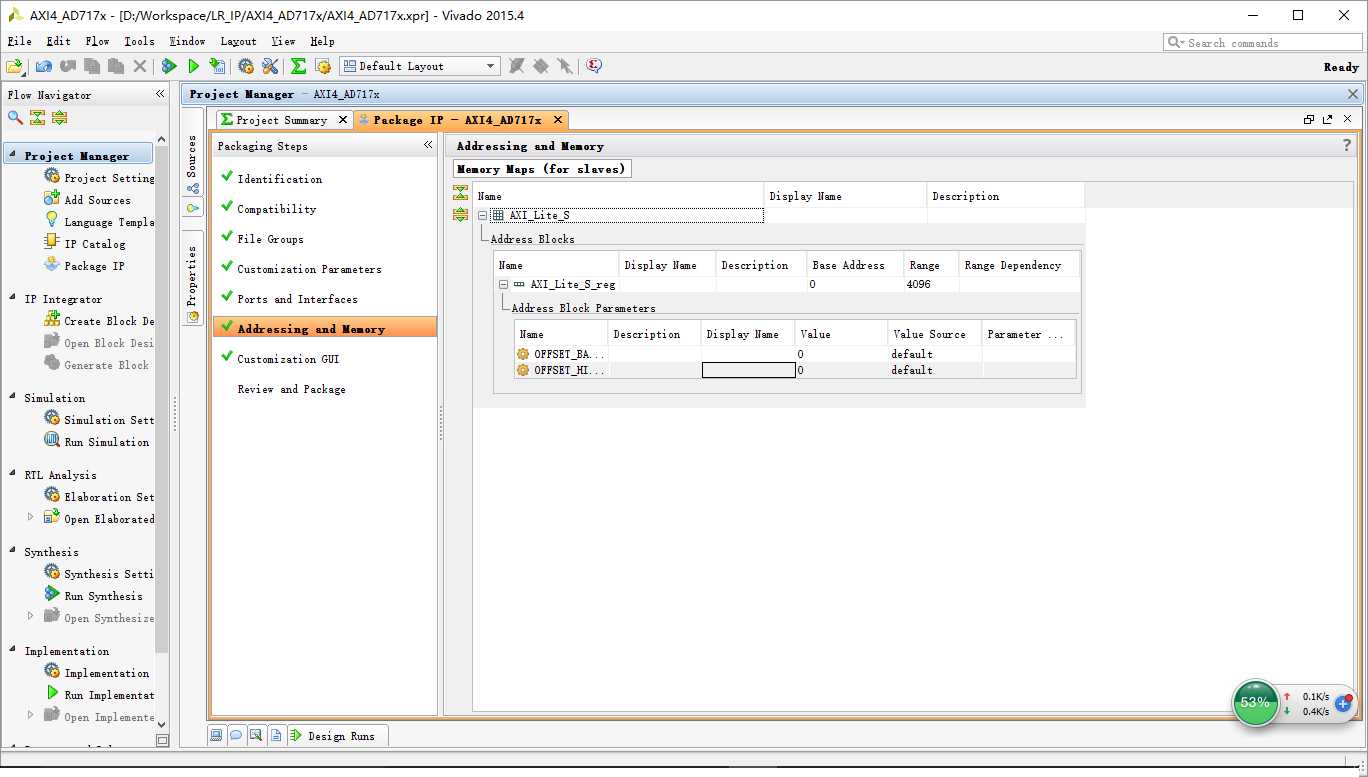Click the Run Synthesis toolbar icon
This screenshot has width=1368, height=777.
[x=170, y=66]
